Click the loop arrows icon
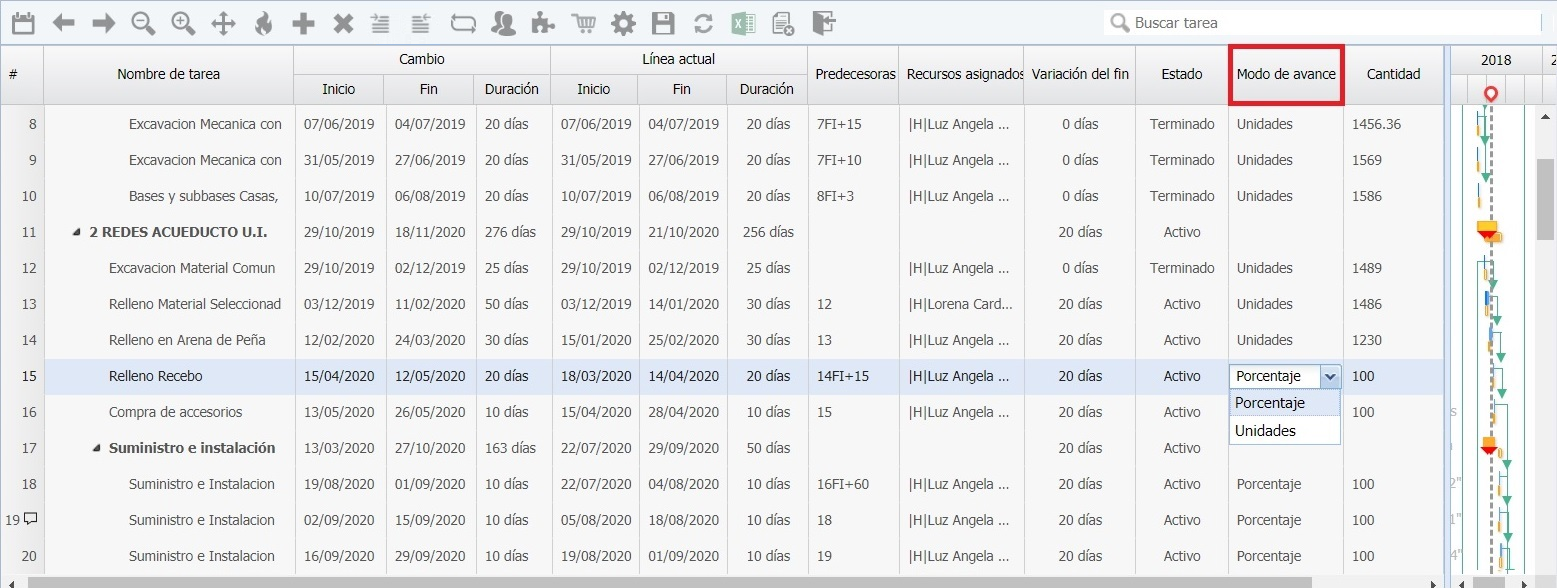1557x588 pixels. pos(464,23)
